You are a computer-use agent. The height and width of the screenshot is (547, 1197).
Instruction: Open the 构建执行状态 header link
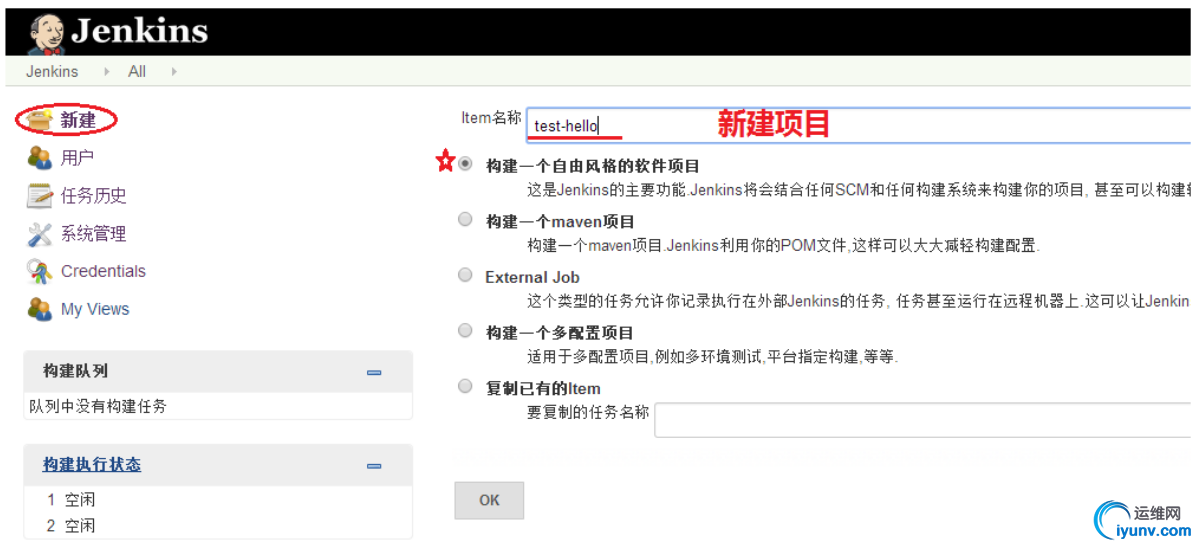pyautogui.click(x=92, y=465)
